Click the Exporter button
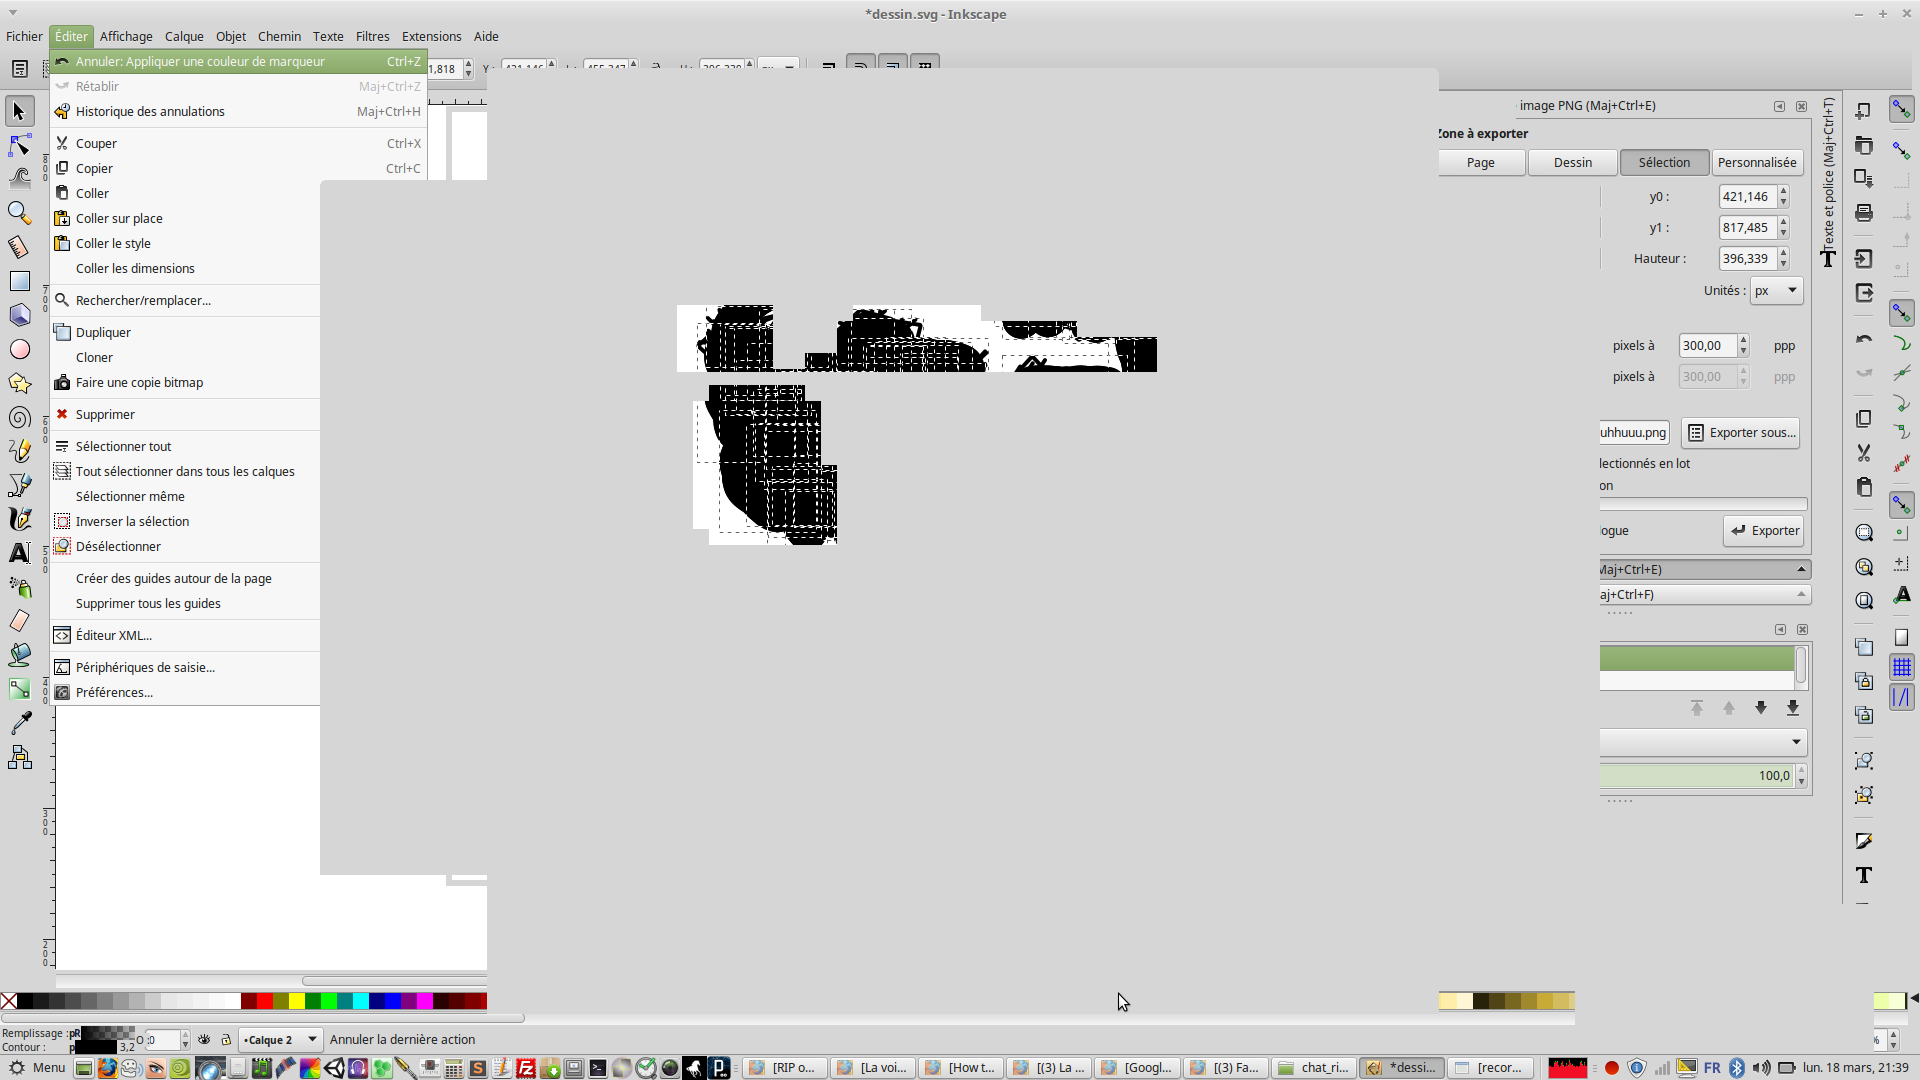This screenshot has height=1080, width=1920. 1764,531
